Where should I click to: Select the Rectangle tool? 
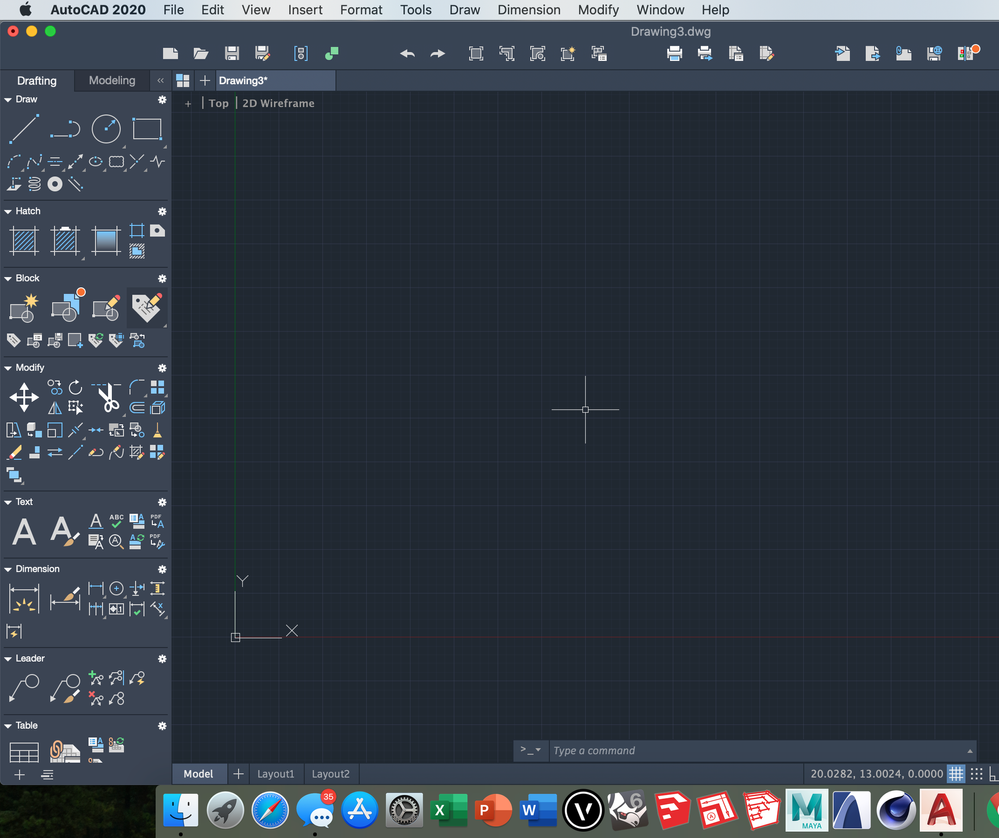(x=147, y=129)
